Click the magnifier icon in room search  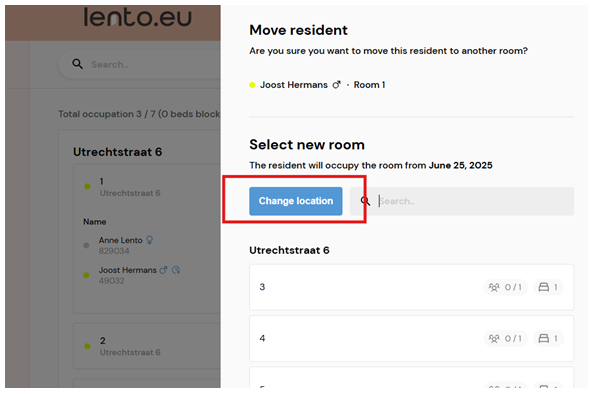click(x=365, y=201)
